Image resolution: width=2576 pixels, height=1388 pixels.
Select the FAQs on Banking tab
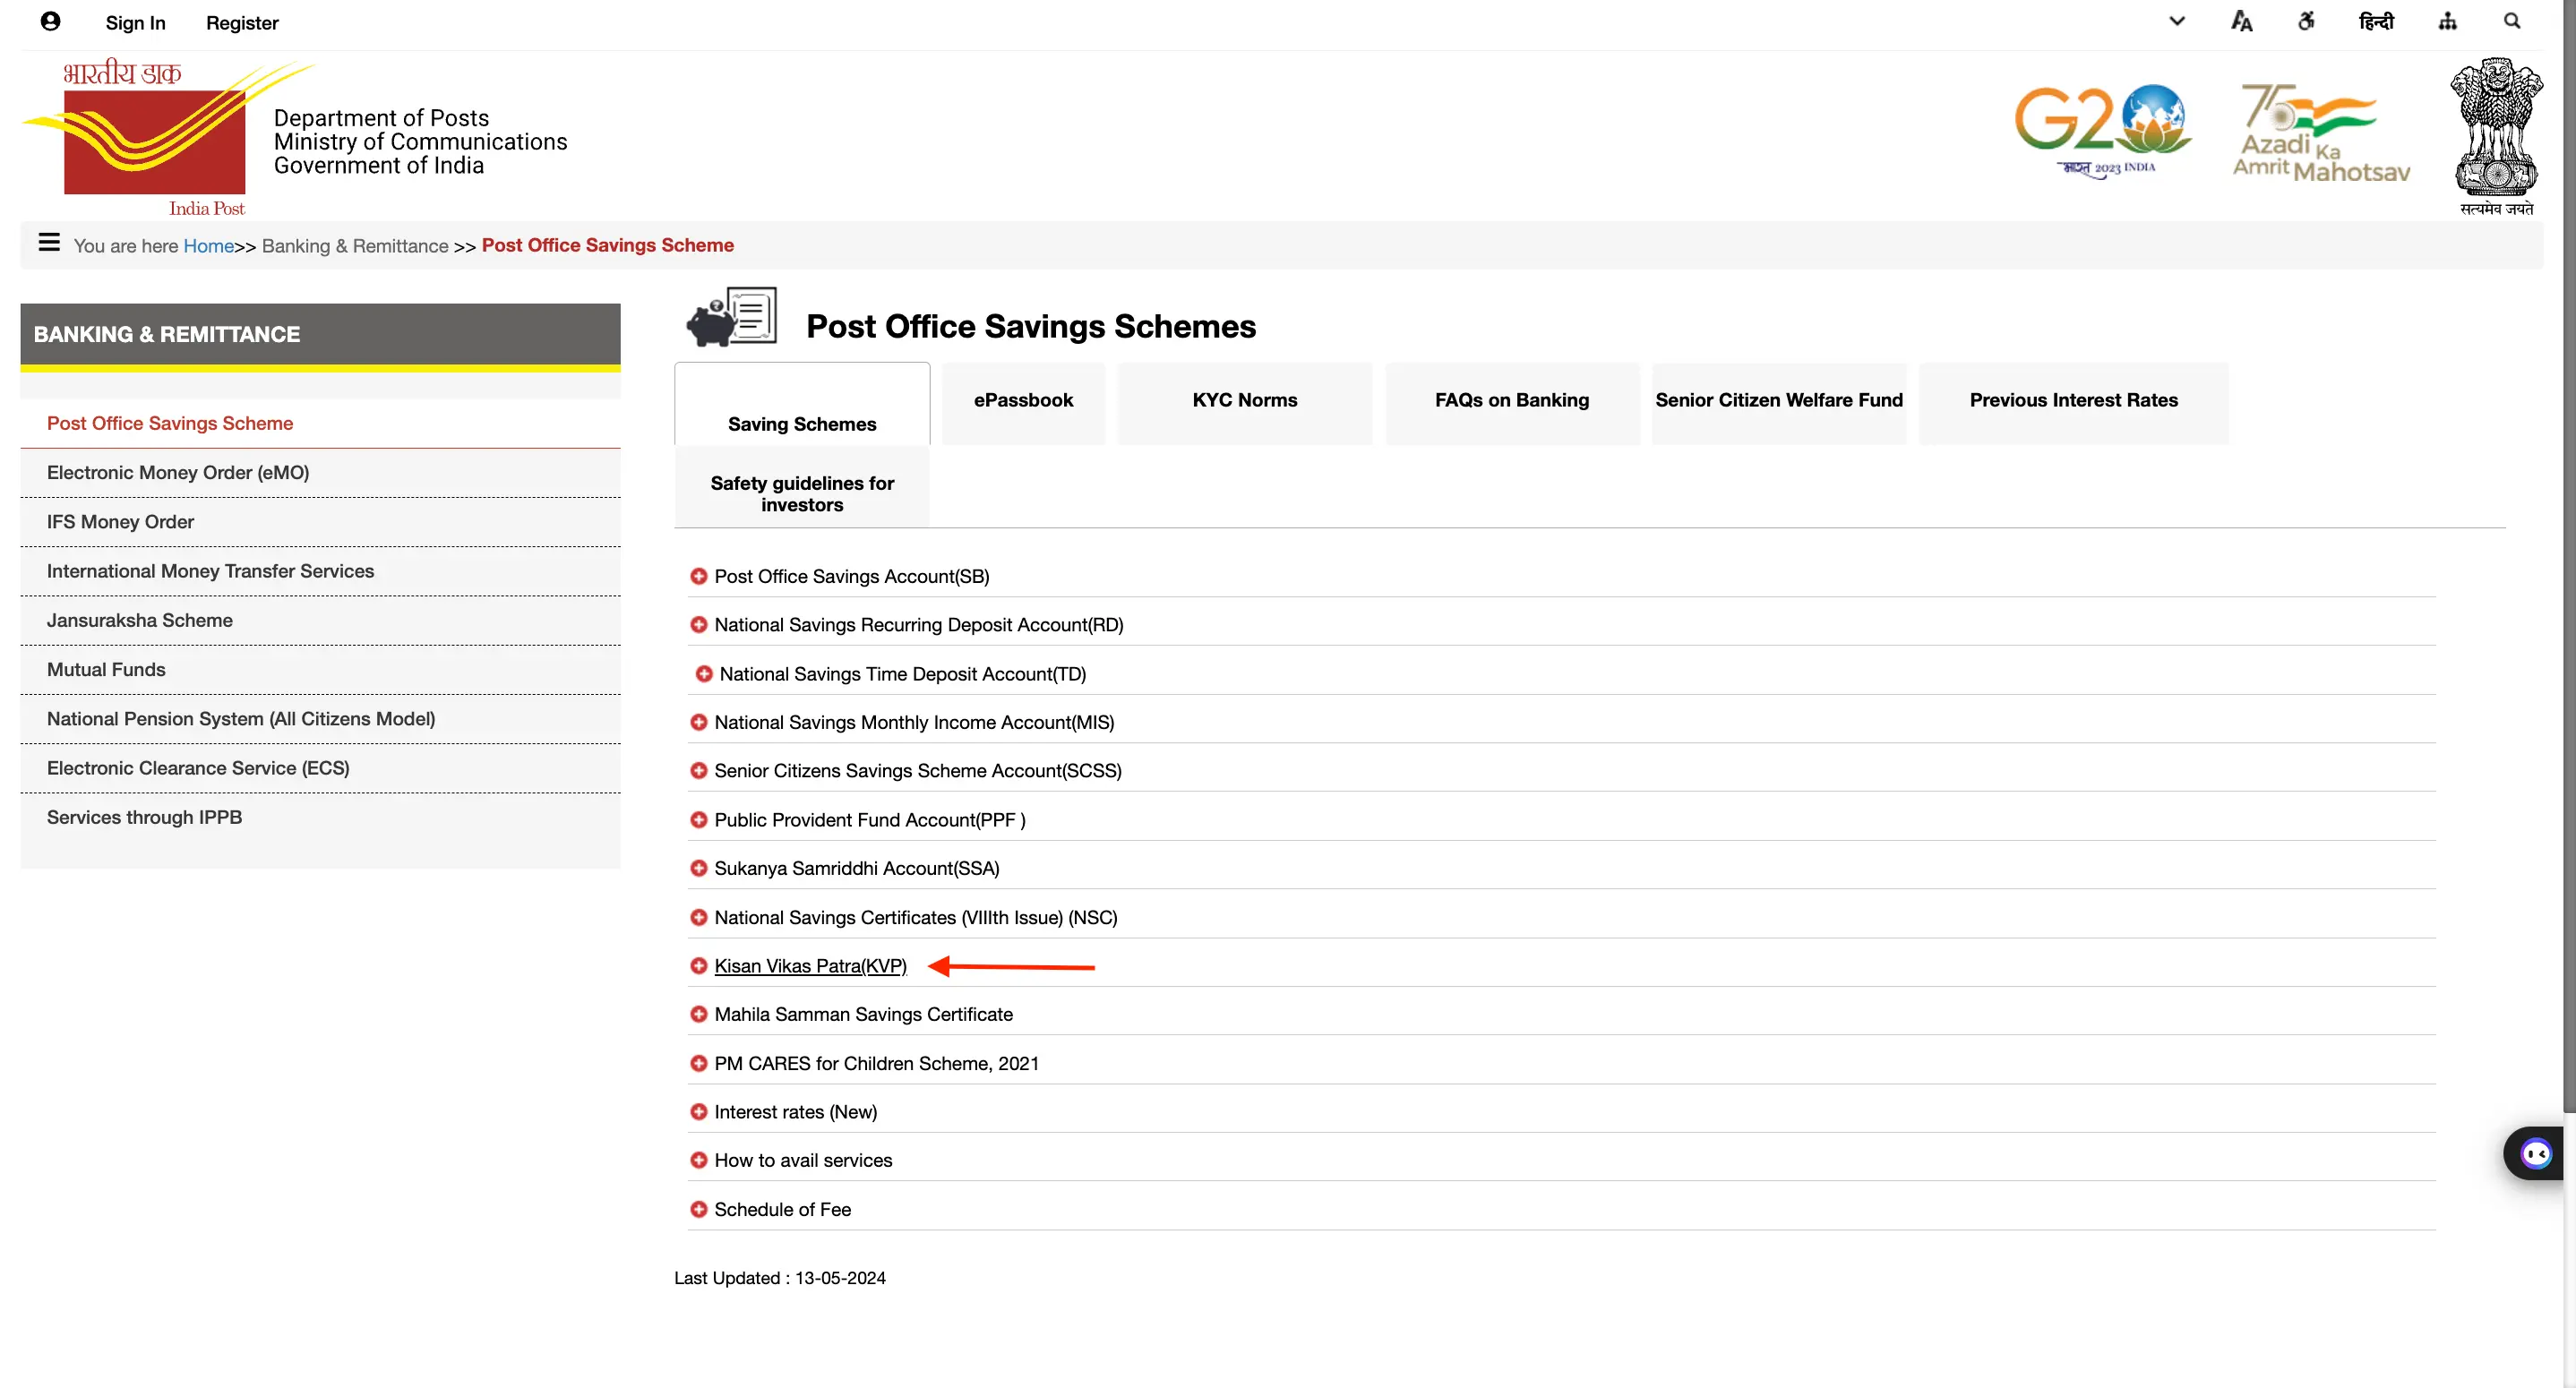pos(1511,400)
